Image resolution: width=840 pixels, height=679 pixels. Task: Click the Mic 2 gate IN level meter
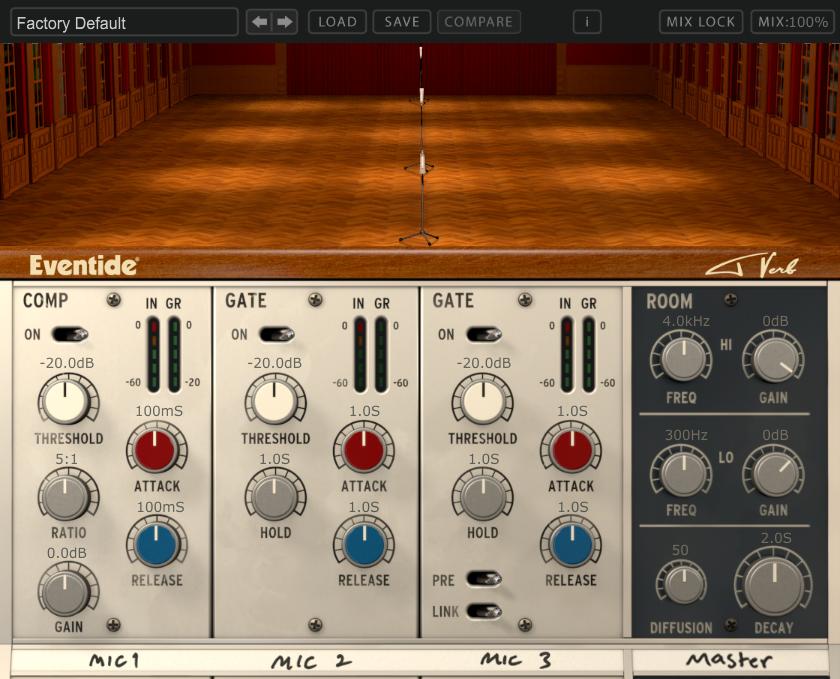[360, 355]
